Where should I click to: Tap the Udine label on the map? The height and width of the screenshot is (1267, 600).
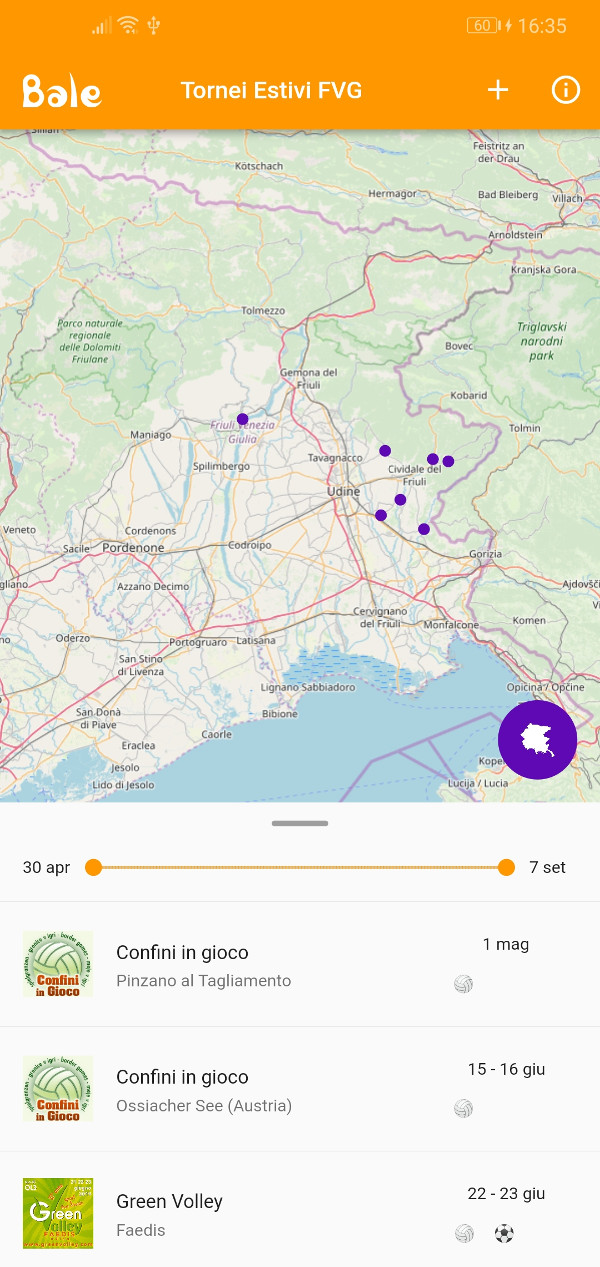(x=343, y=492)
